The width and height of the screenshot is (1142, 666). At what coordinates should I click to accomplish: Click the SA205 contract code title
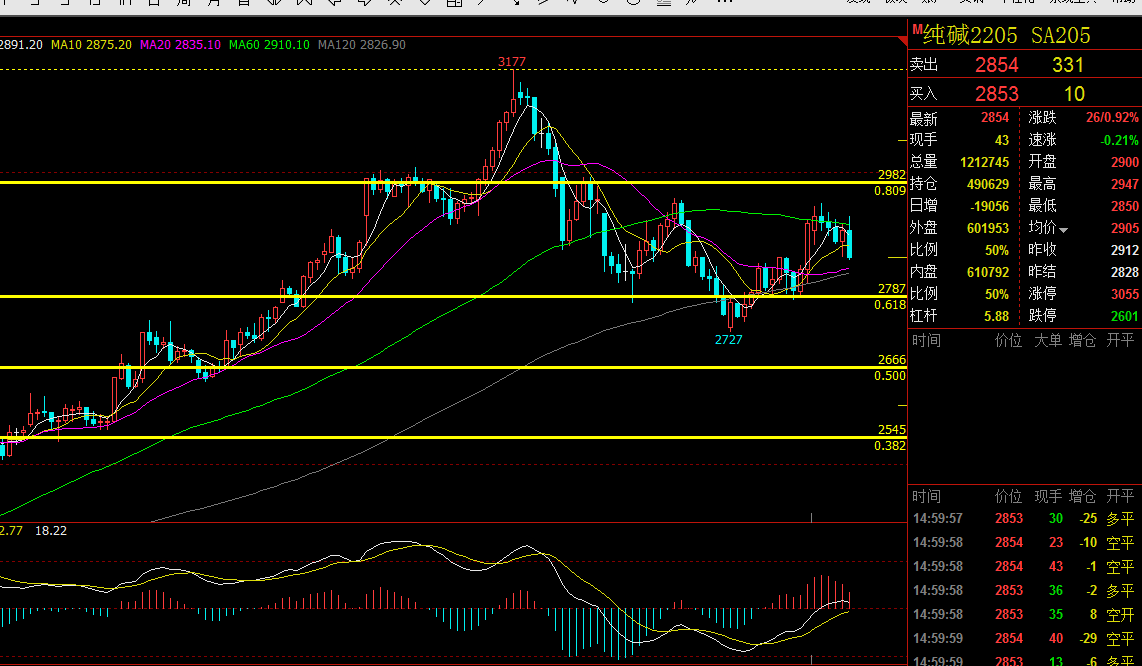point(1060,36)
